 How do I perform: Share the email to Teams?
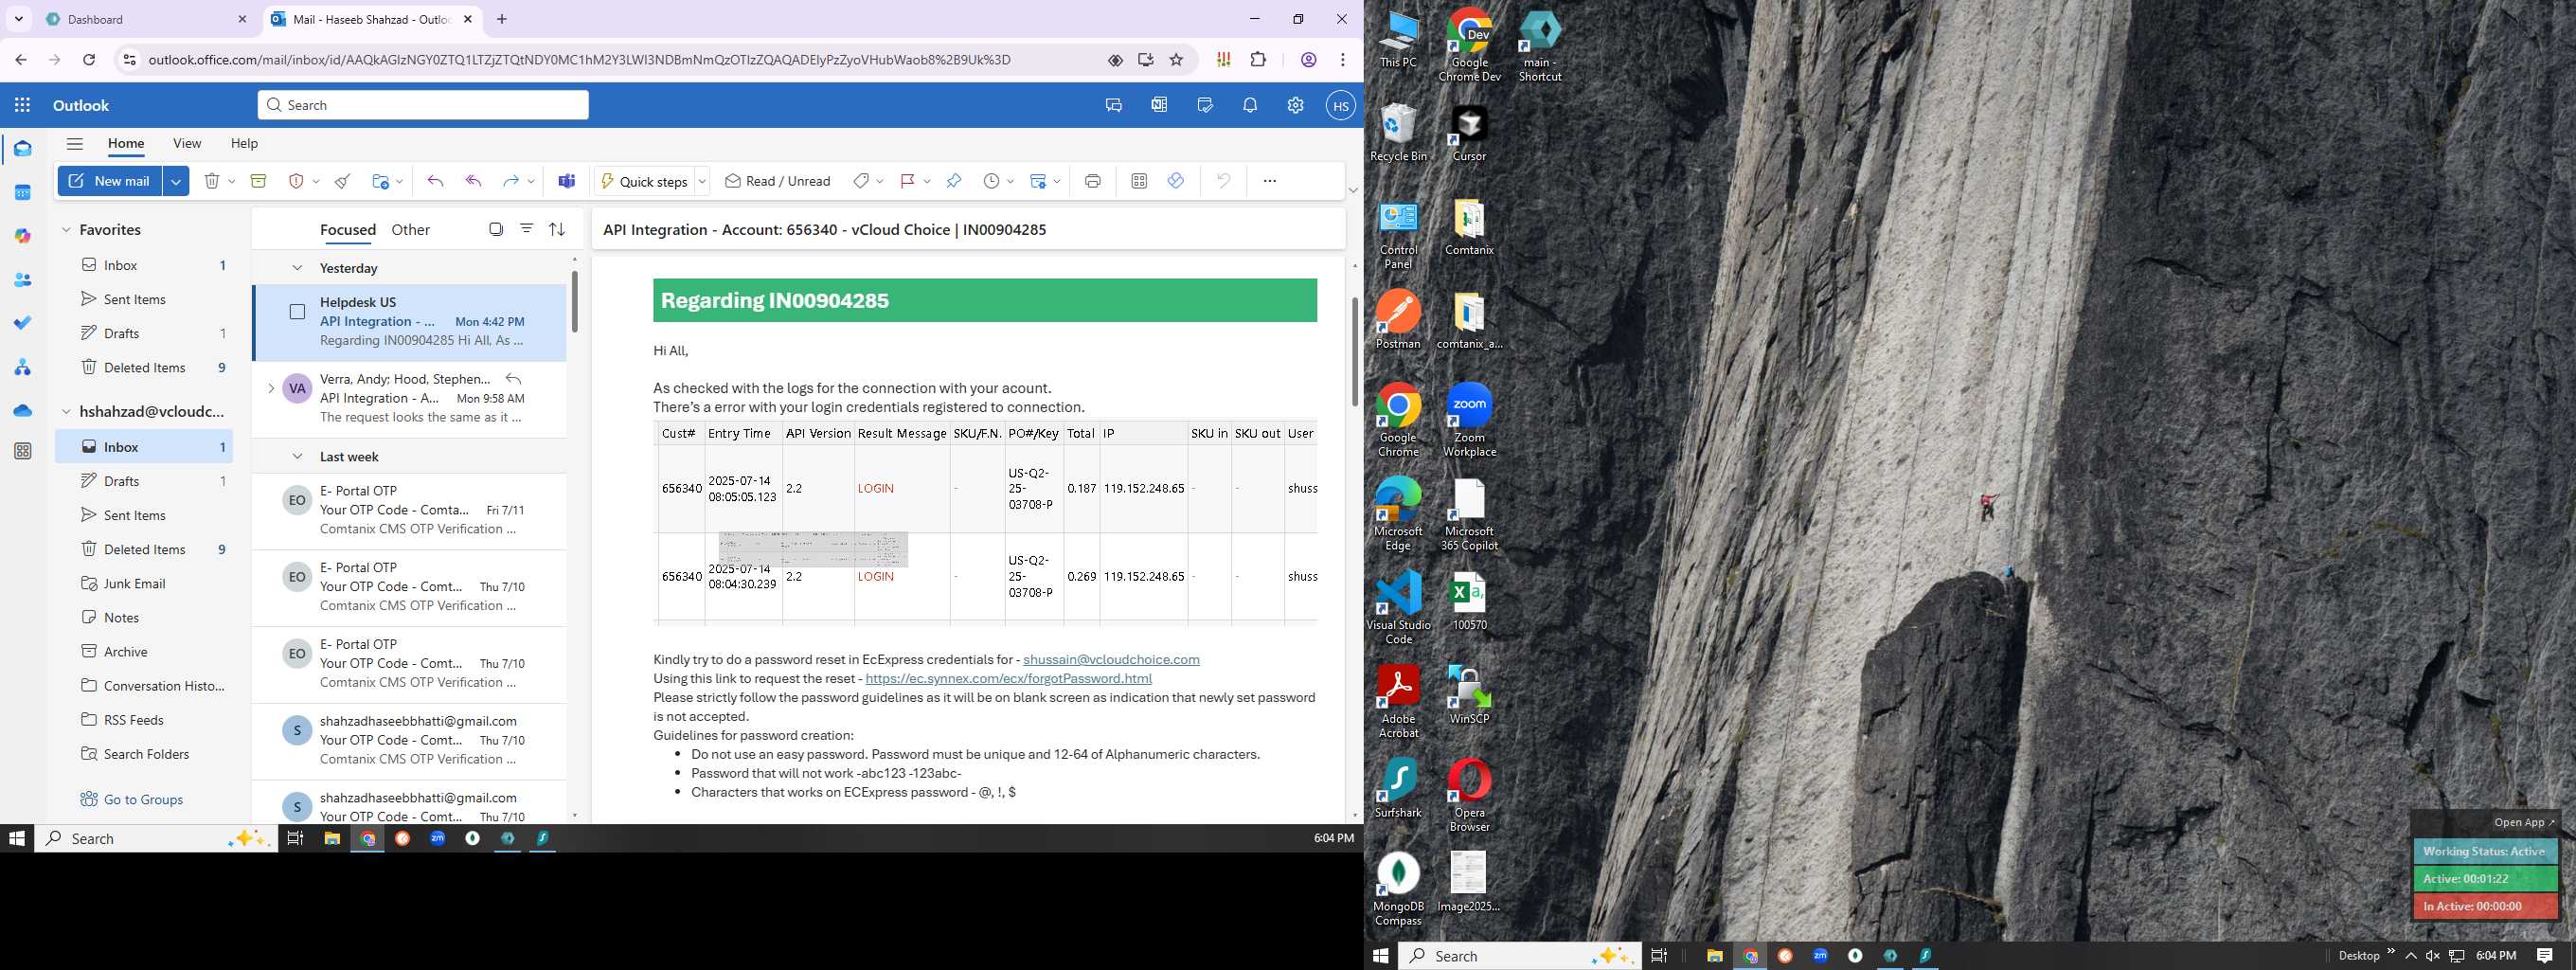point(567,181)
